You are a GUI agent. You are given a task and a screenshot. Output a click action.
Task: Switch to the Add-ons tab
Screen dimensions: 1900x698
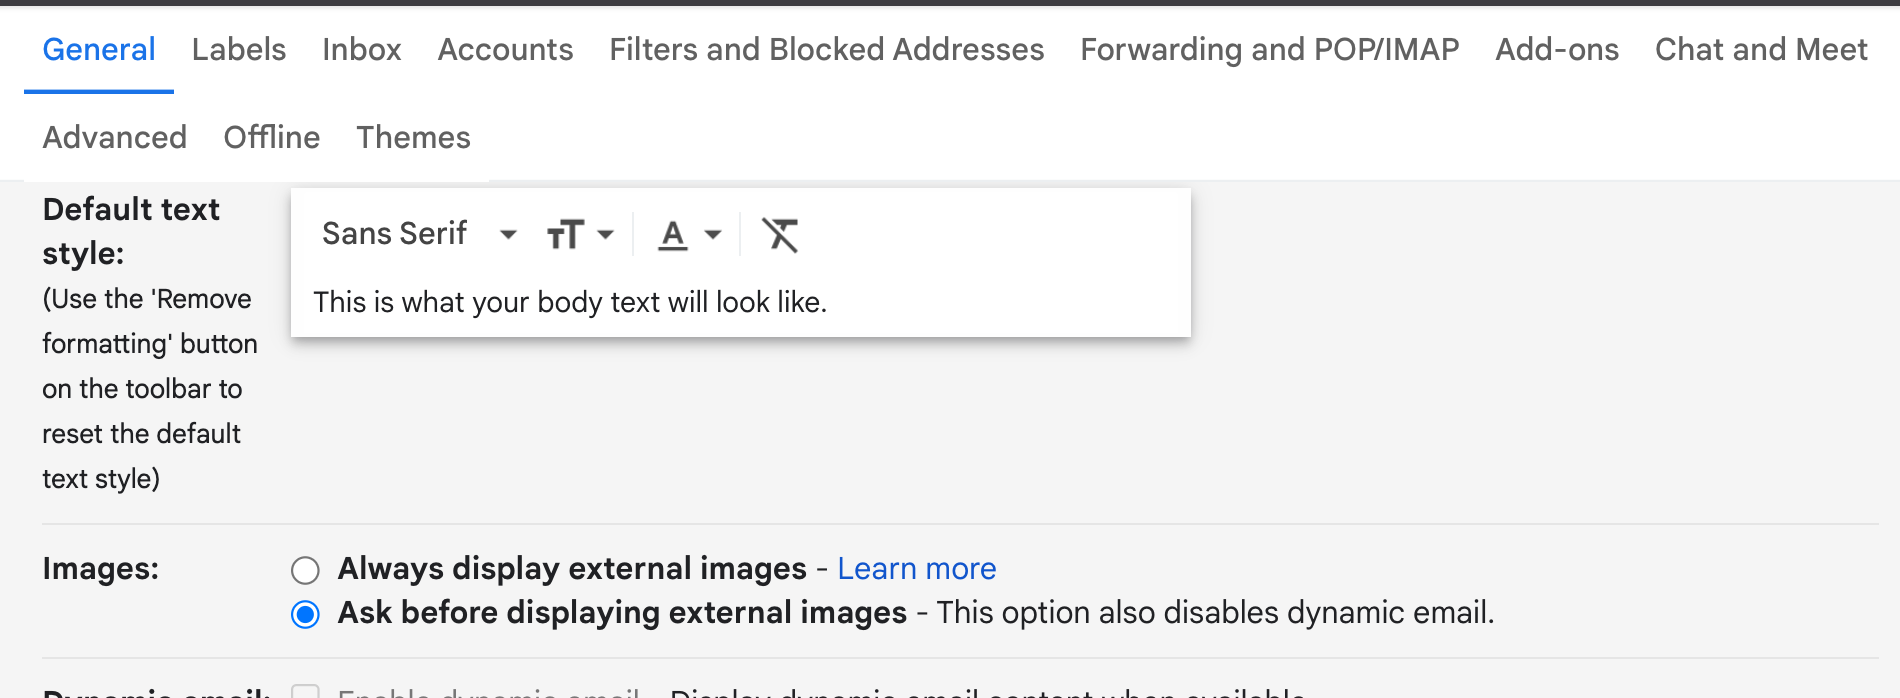(1557, 49)
